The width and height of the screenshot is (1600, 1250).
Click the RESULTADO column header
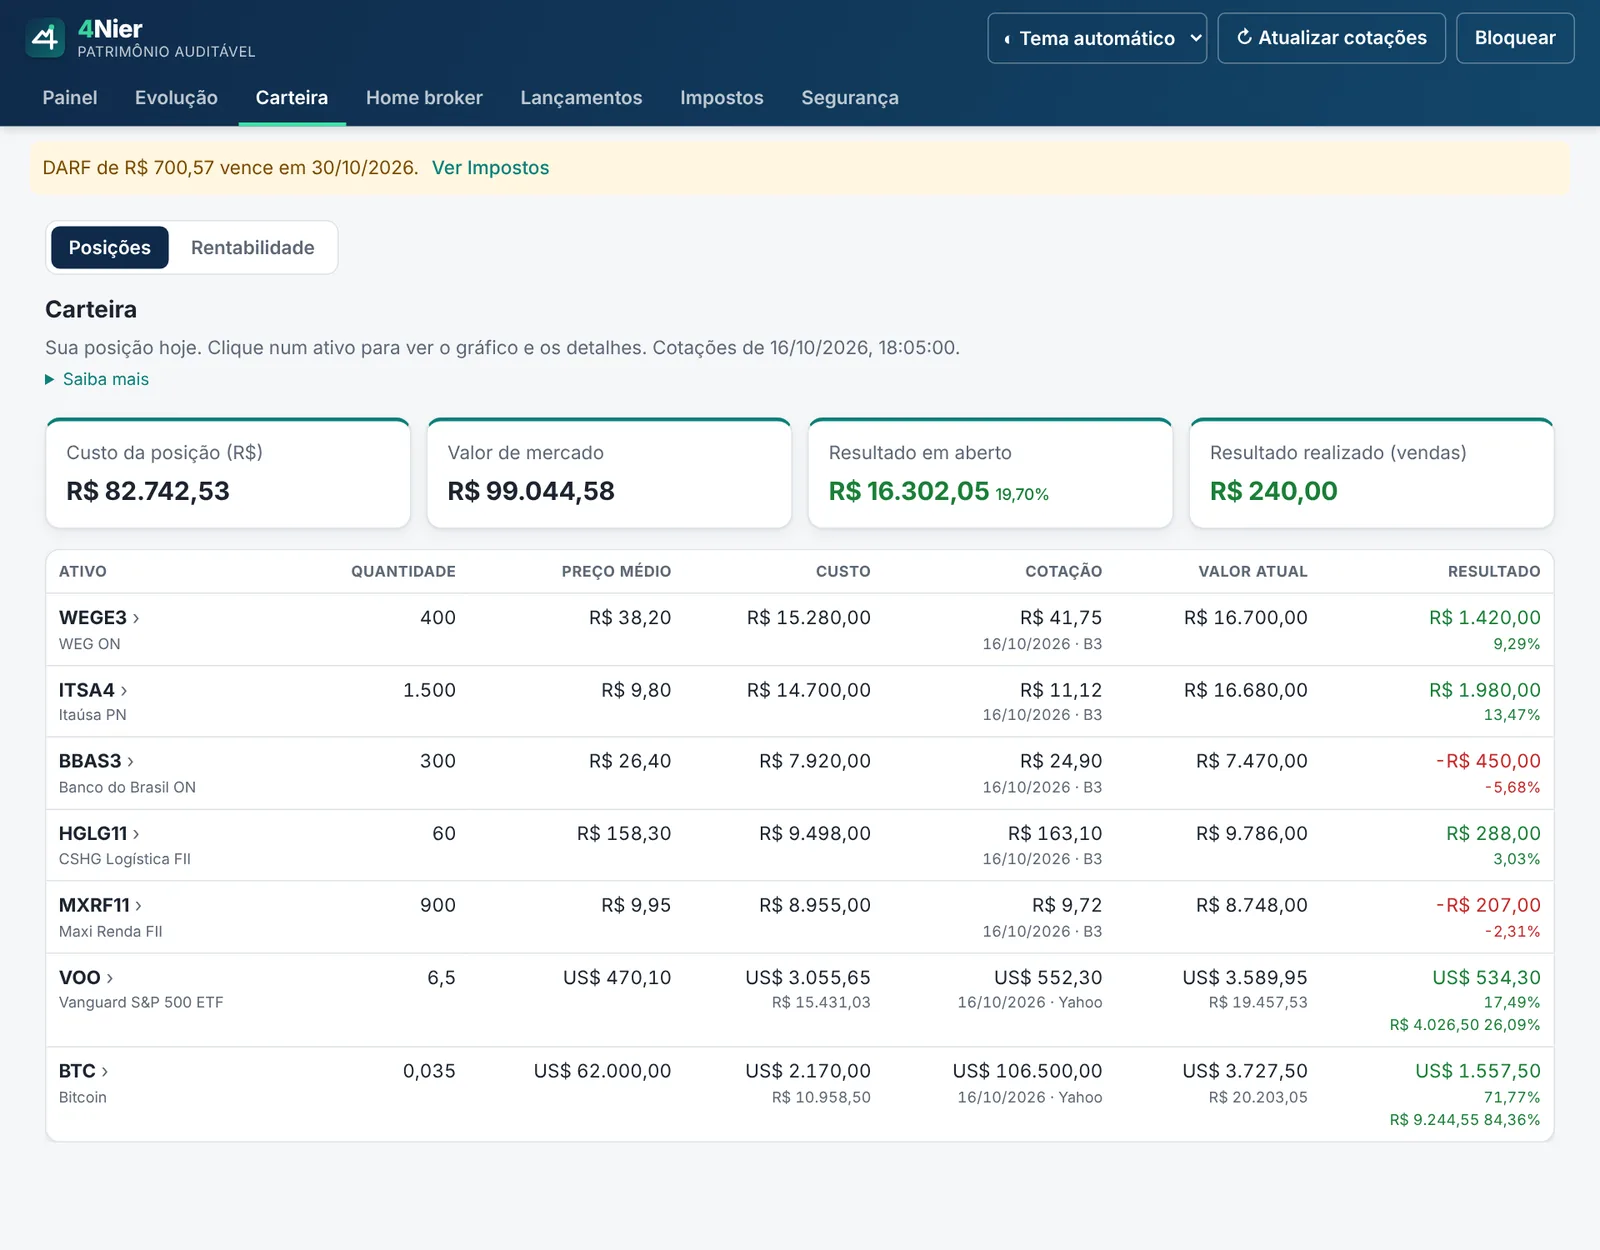1494,571
